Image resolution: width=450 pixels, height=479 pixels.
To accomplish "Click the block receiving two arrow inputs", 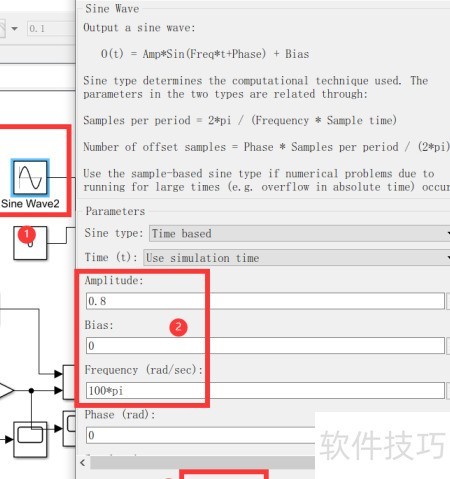I will 69,382.
